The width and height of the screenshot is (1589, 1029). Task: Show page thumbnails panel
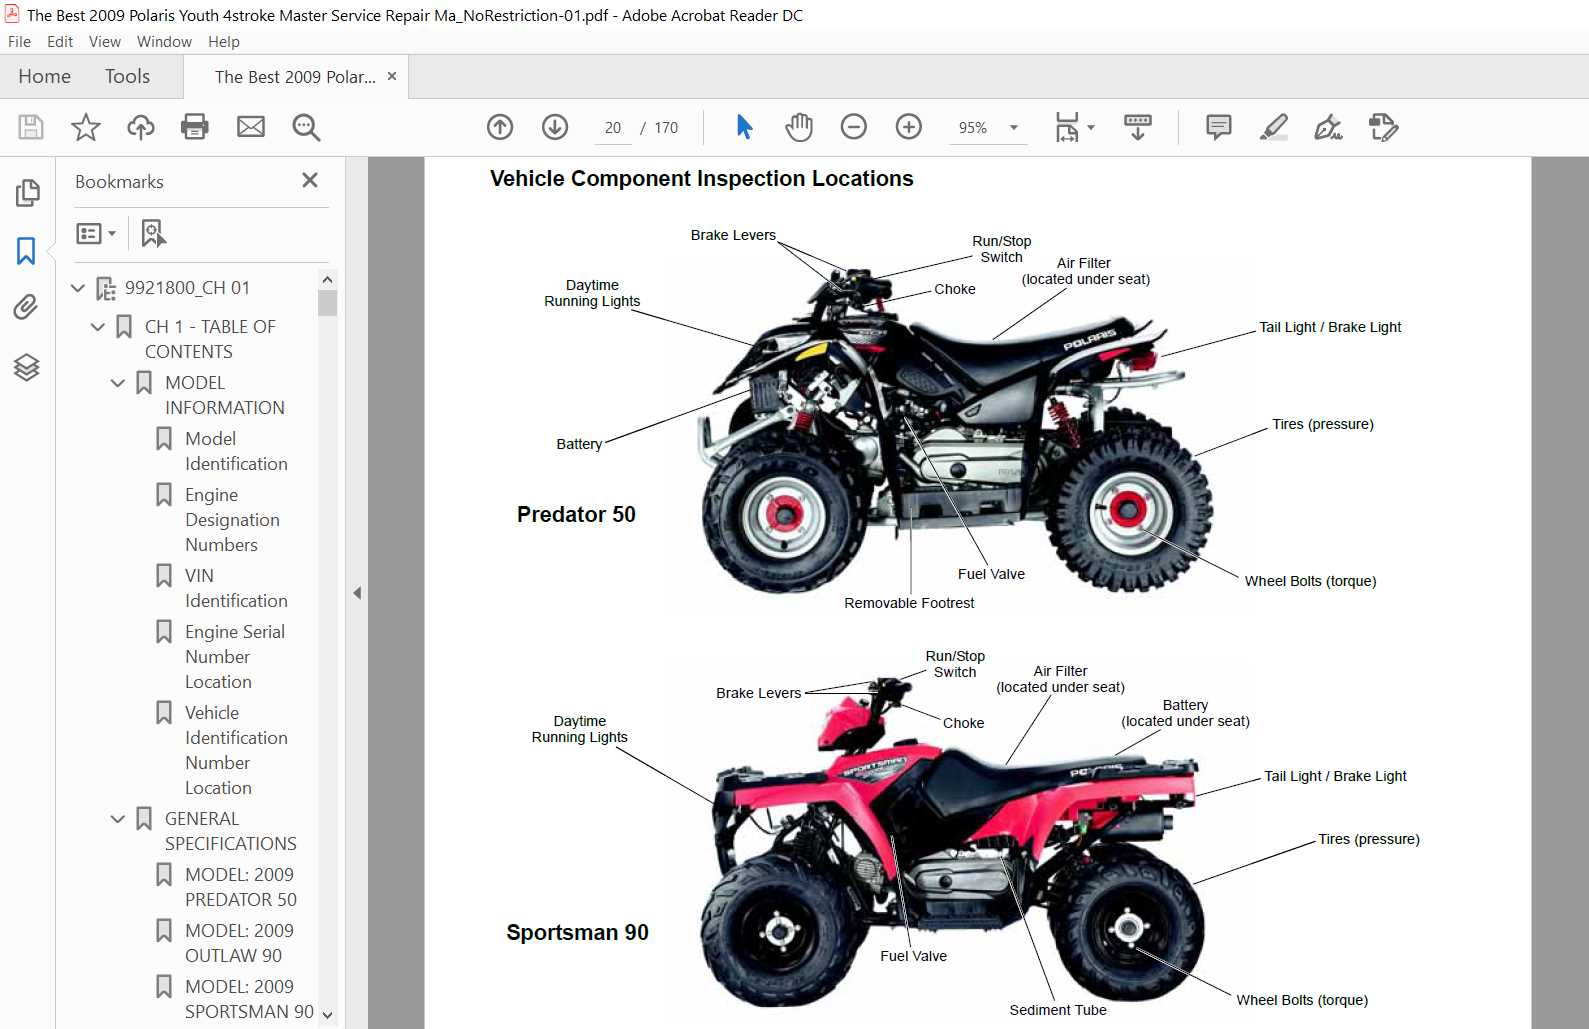click(27, 193)
